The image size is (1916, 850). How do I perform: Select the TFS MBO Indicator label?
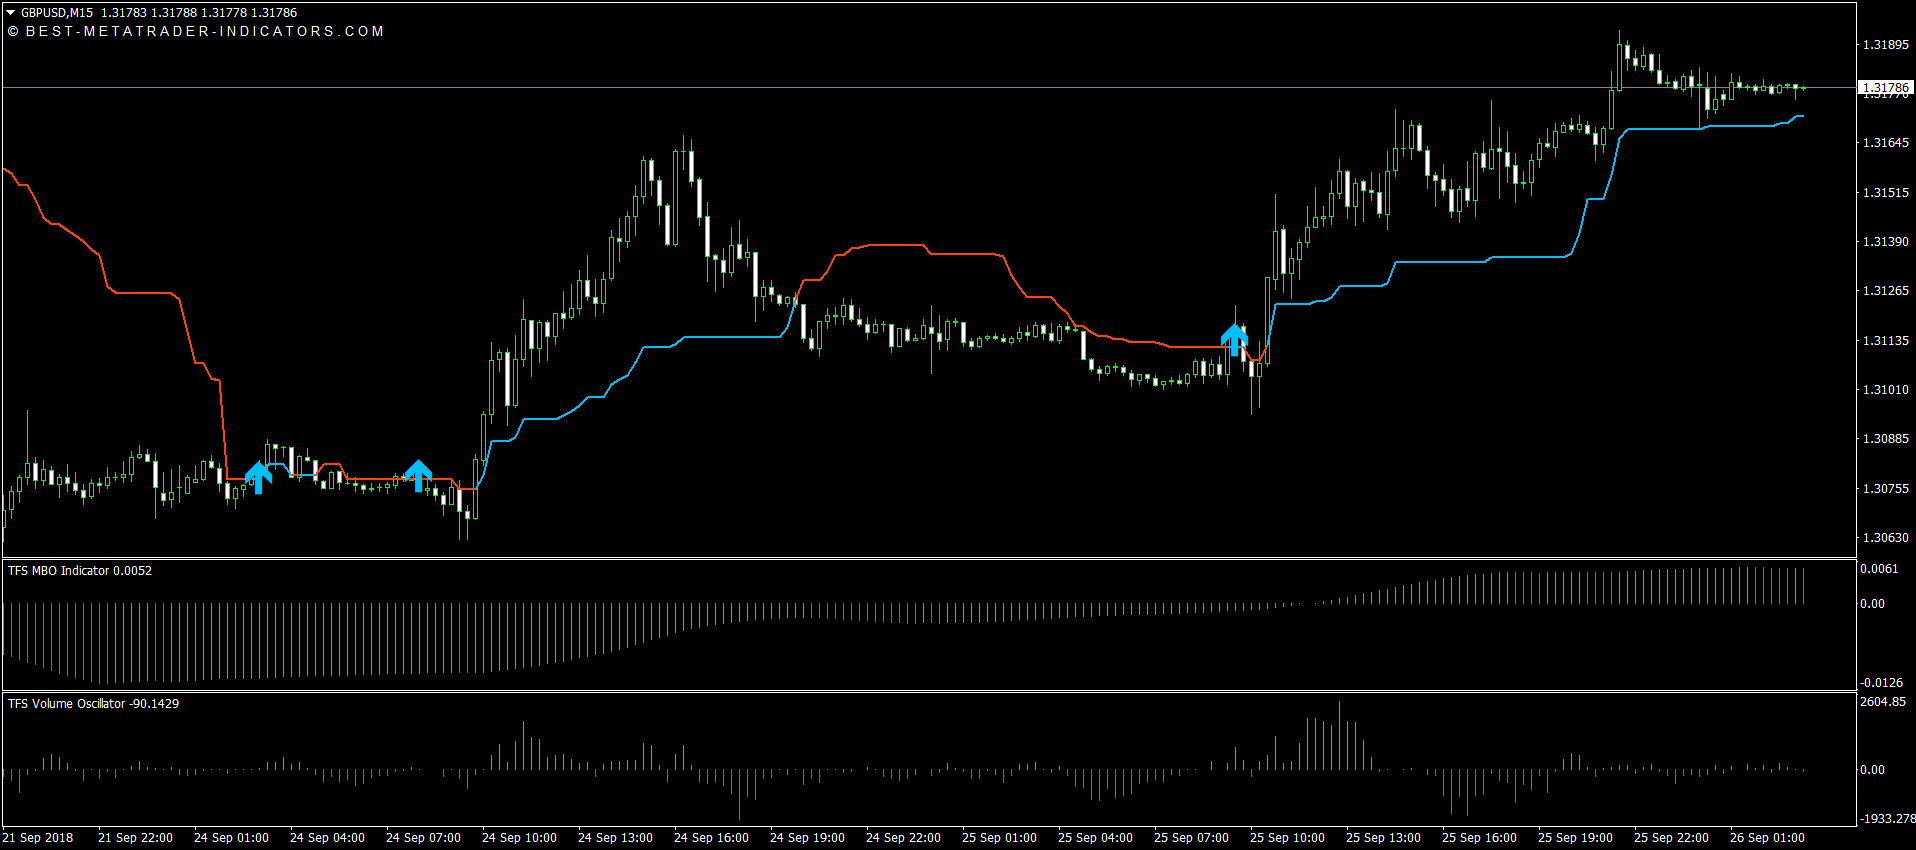80,571
